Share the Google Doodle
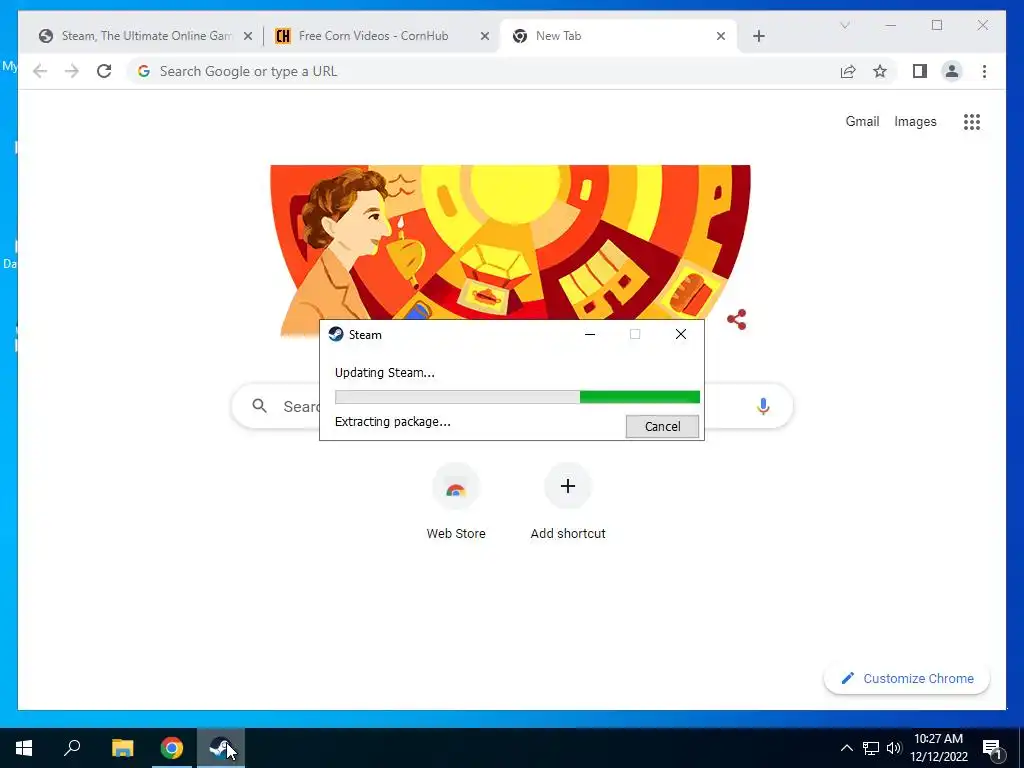This screenshot has width=1024, height=768. [x=737, y=319]
